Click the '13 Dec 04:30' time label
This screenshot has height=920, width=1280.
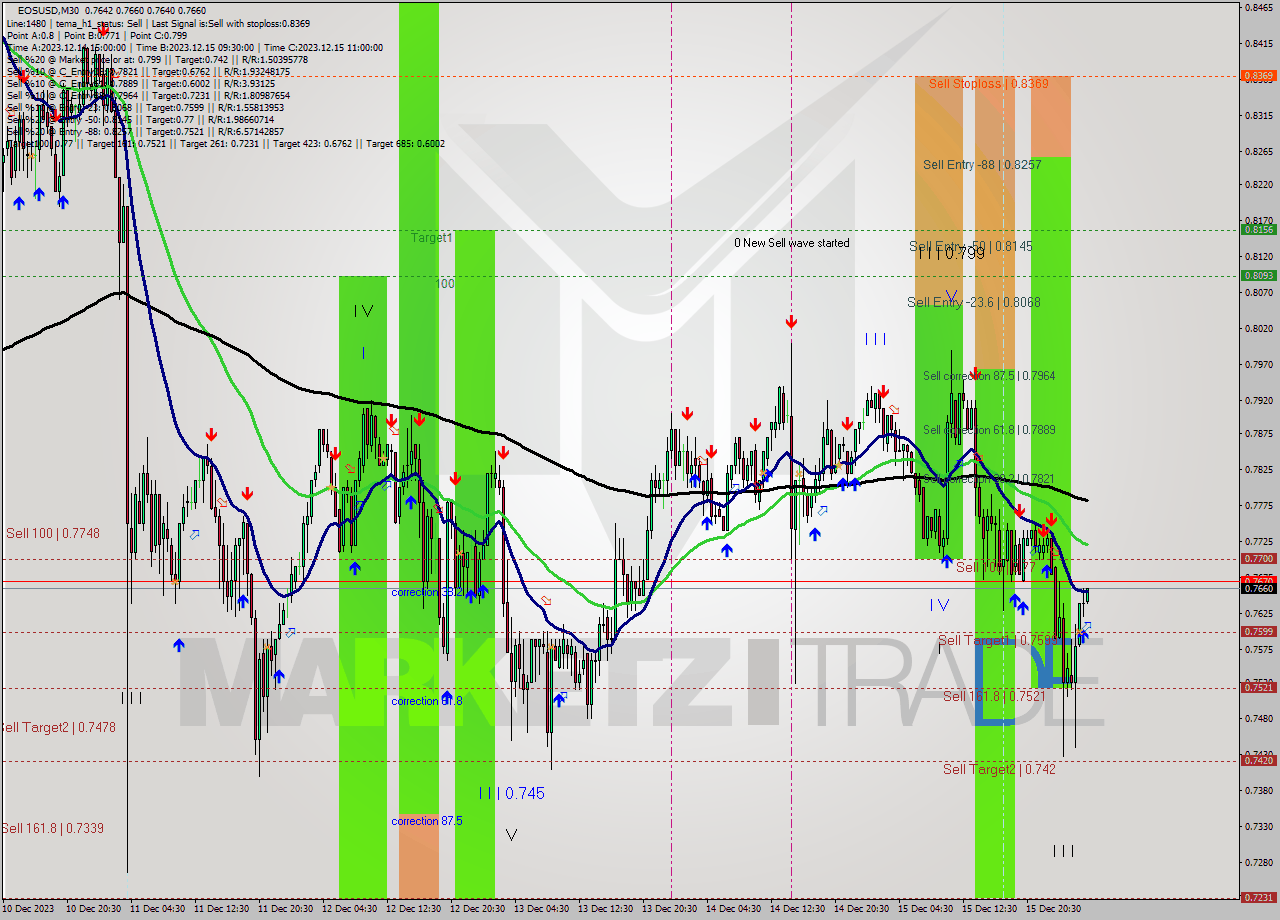click(541, 909)
